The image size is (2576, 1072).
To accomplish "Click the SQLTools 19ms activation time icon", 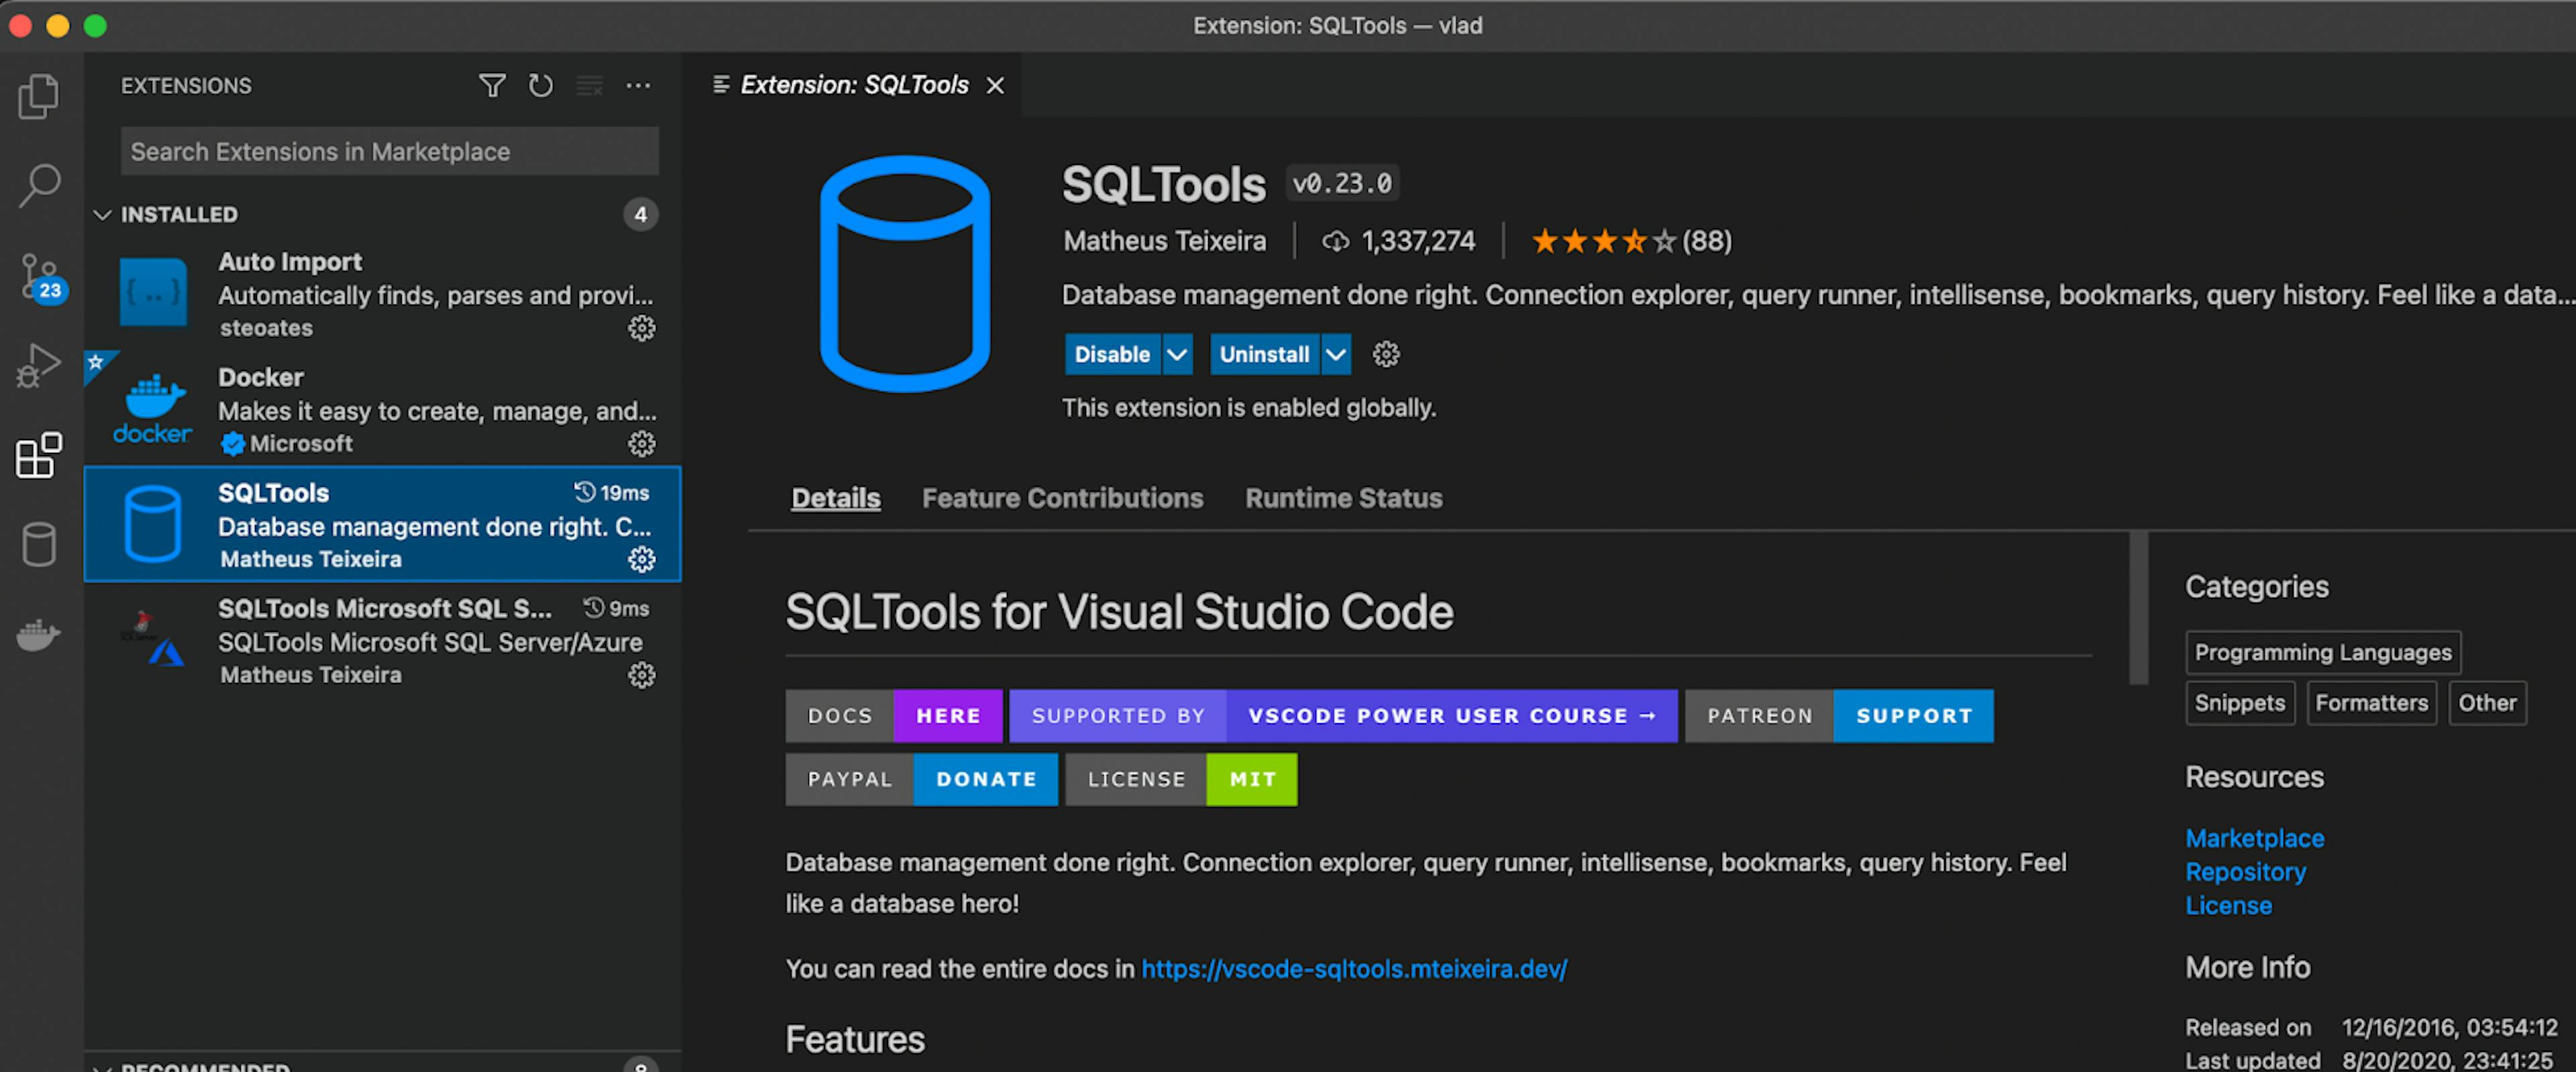I will (585, 492).
